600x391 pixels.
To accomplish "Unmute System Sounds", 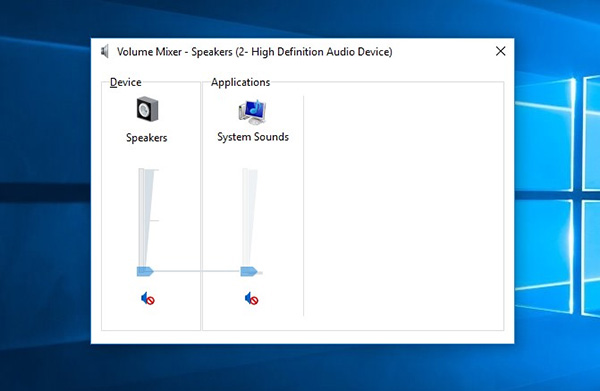I will click(251, 298).
